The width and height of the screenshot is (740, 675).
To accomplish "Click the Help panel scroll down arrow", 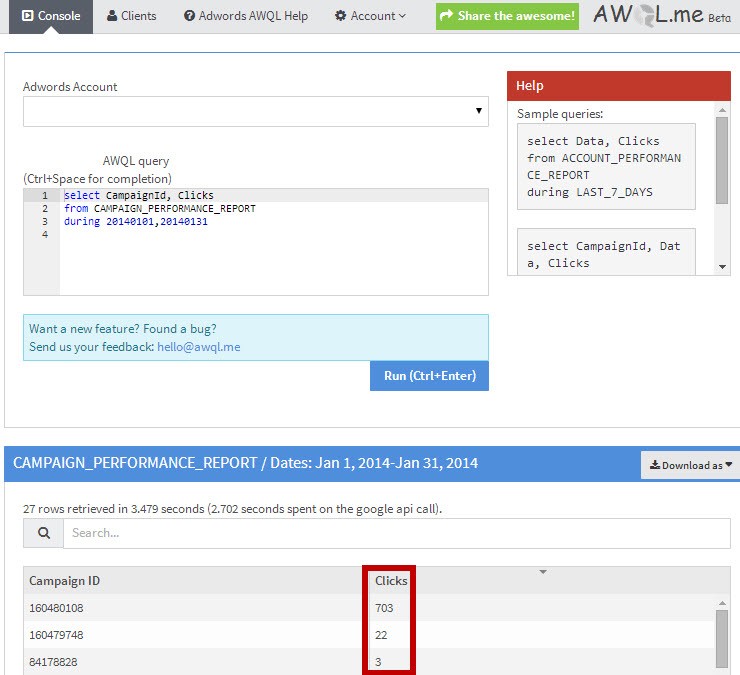I will click(x=722, y=267).
